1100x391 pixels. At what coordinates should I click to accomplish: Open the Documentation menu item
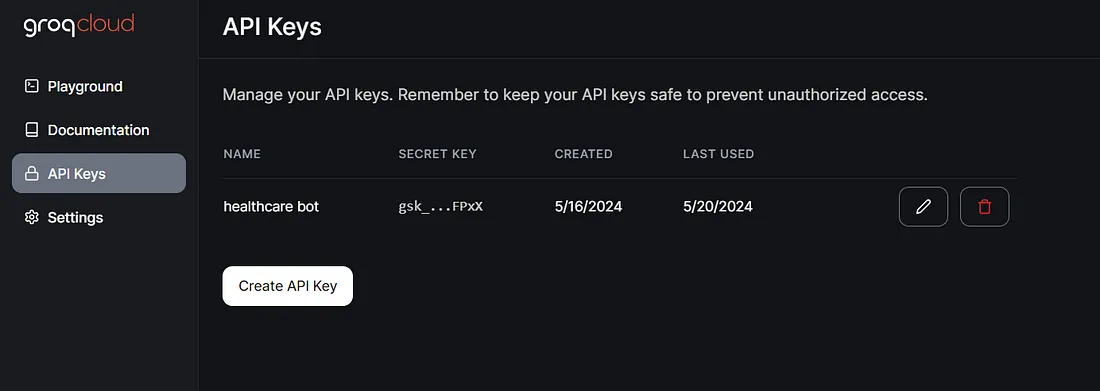coord(99,130)
